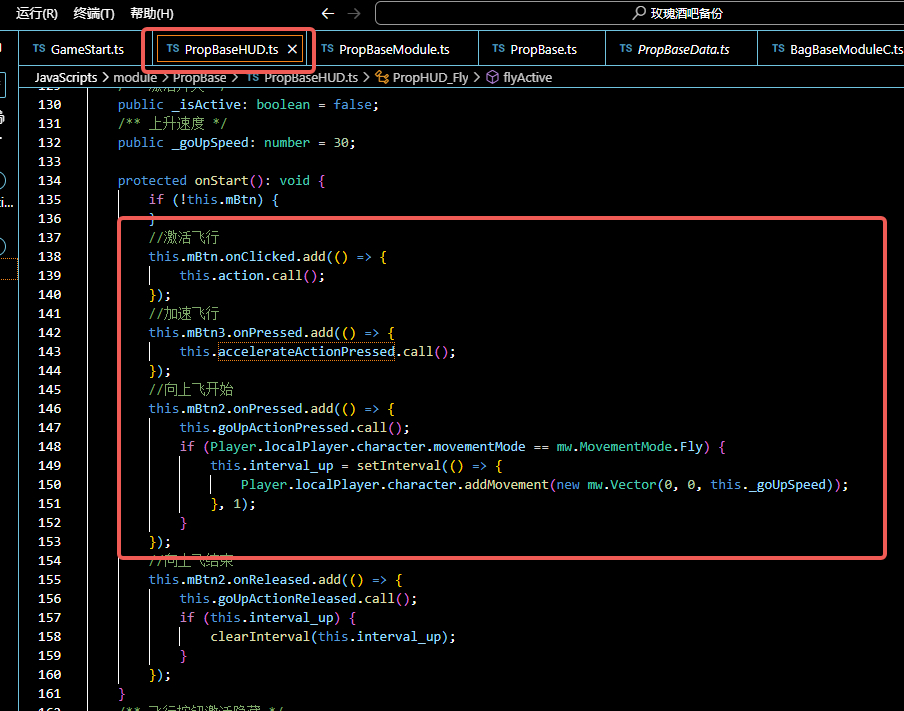904x711 pixels.
Task: Click the PropHUD_Fly class breadcrumb
Action: tap(430, 77)
